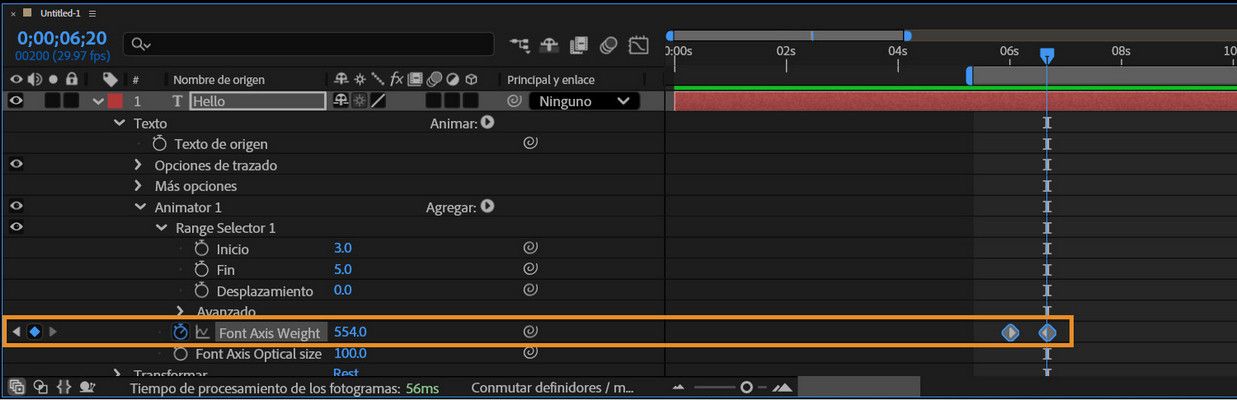The width and height of the screenshot is (1237, 400).
Task: Expand Opciones de trazado group
Action: [139, 165]
